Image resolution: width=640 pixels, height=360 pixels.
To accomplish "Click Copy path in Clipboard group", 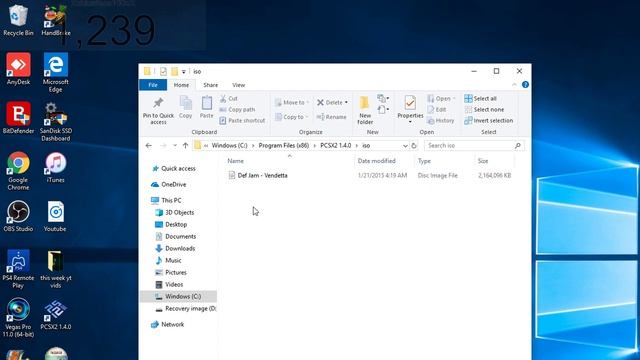I will [237, 109].
